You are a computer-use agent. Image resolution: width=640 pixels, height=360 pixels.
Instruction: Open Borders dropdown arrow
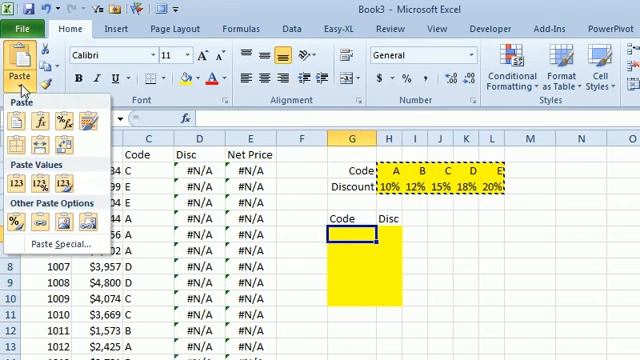click(x=164, y=78)
